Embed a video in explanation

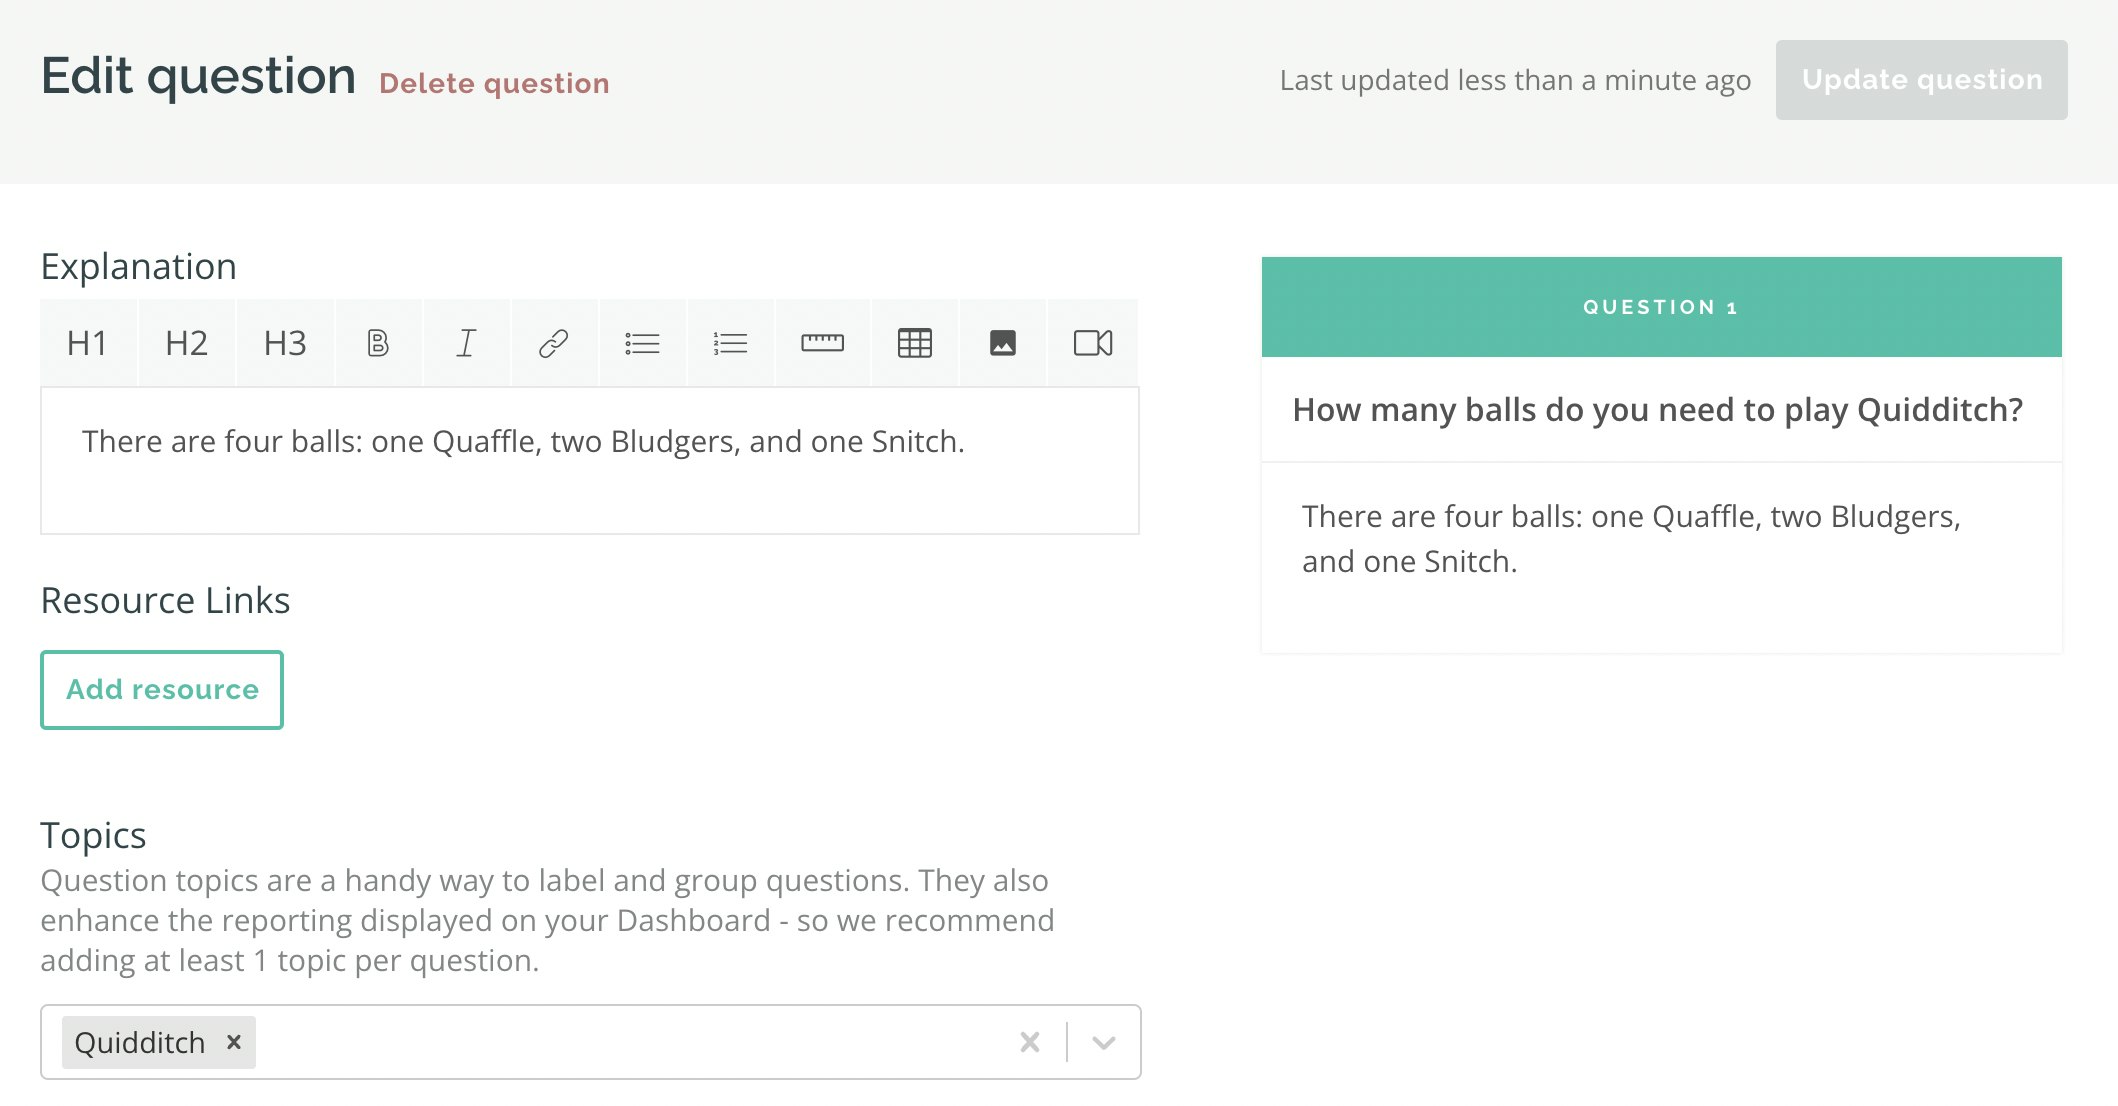(x=1092, y=343)
